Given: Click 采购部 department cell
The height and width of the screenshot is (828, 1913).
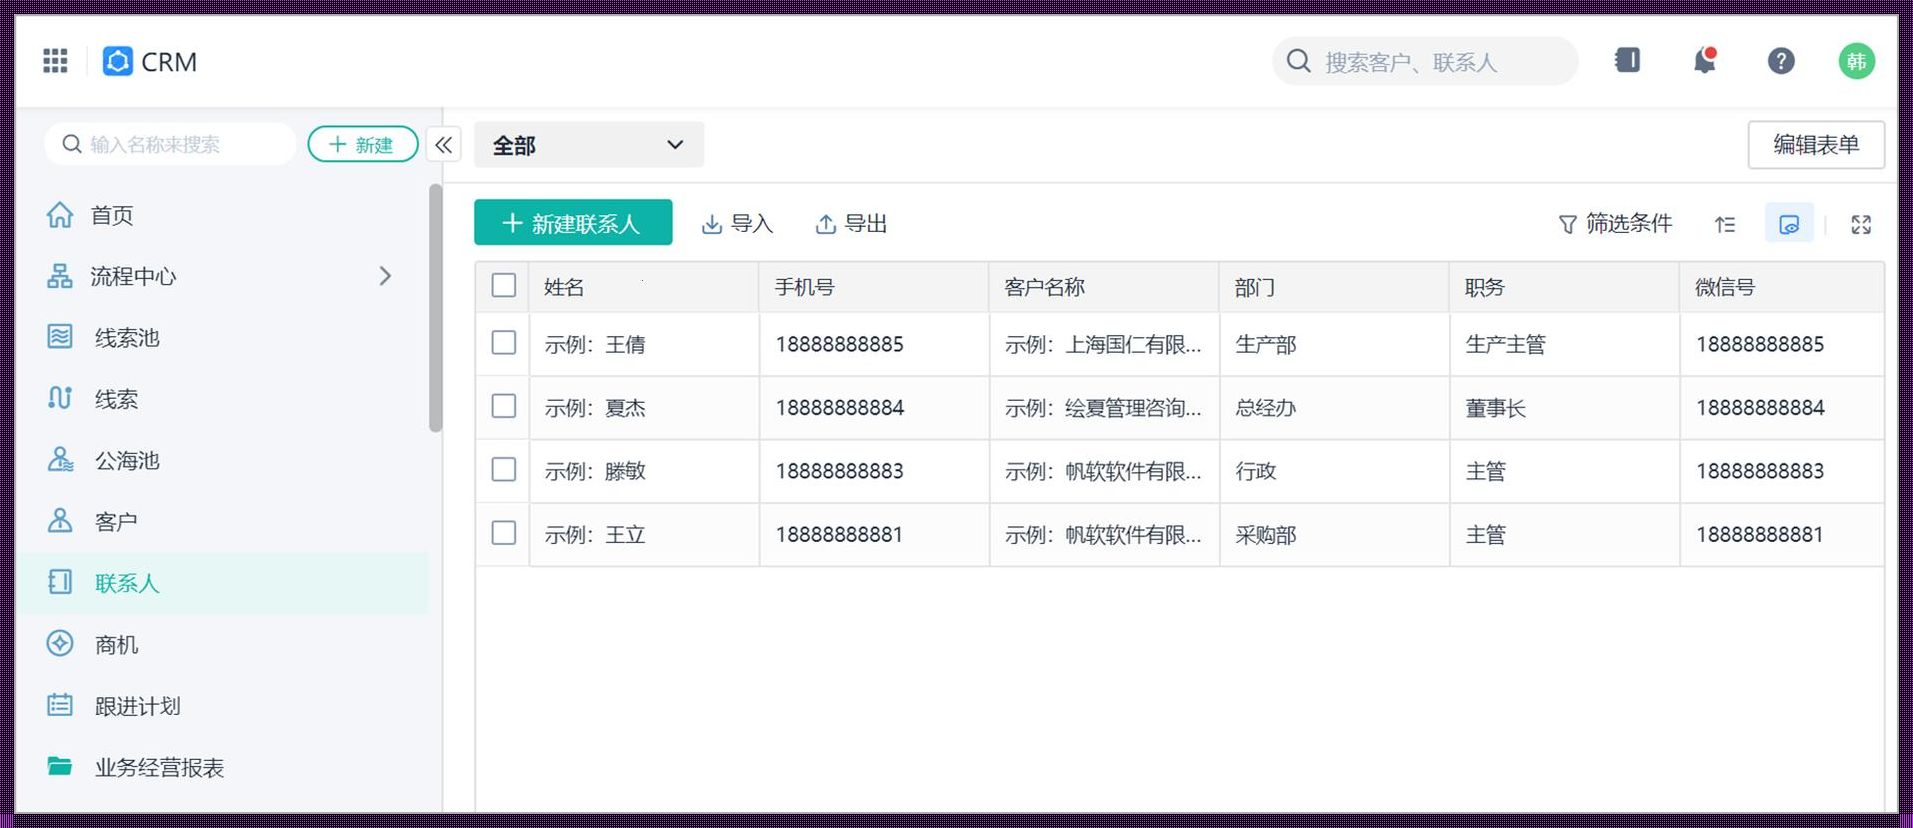Looking at the screenshot, I should pyautogui.click(x=1334, y=535).
